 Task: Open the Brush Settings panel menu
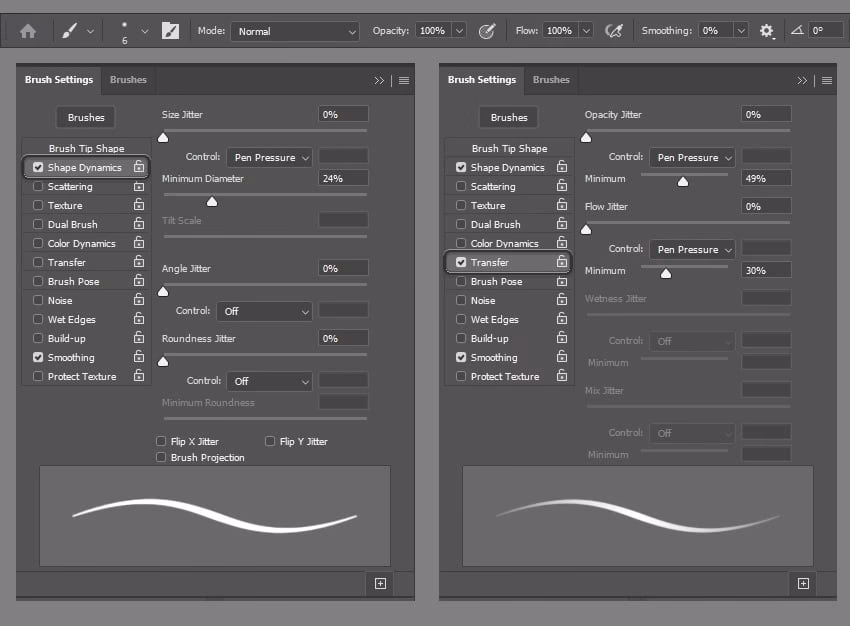pos(403,80)
